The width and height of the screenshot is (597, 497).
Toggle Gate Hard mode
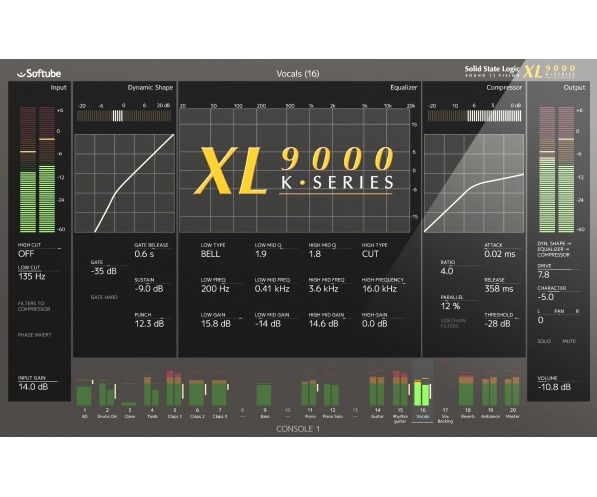click(104, 297)
